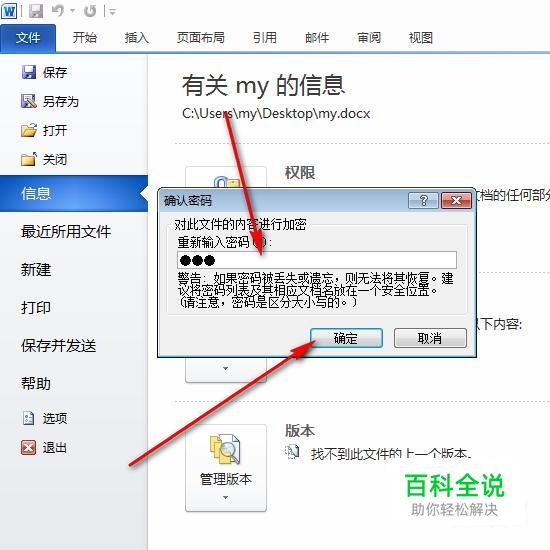Select 信息 in the backstage menu
This screenshot has width=550, height=550.
[74, 193]
